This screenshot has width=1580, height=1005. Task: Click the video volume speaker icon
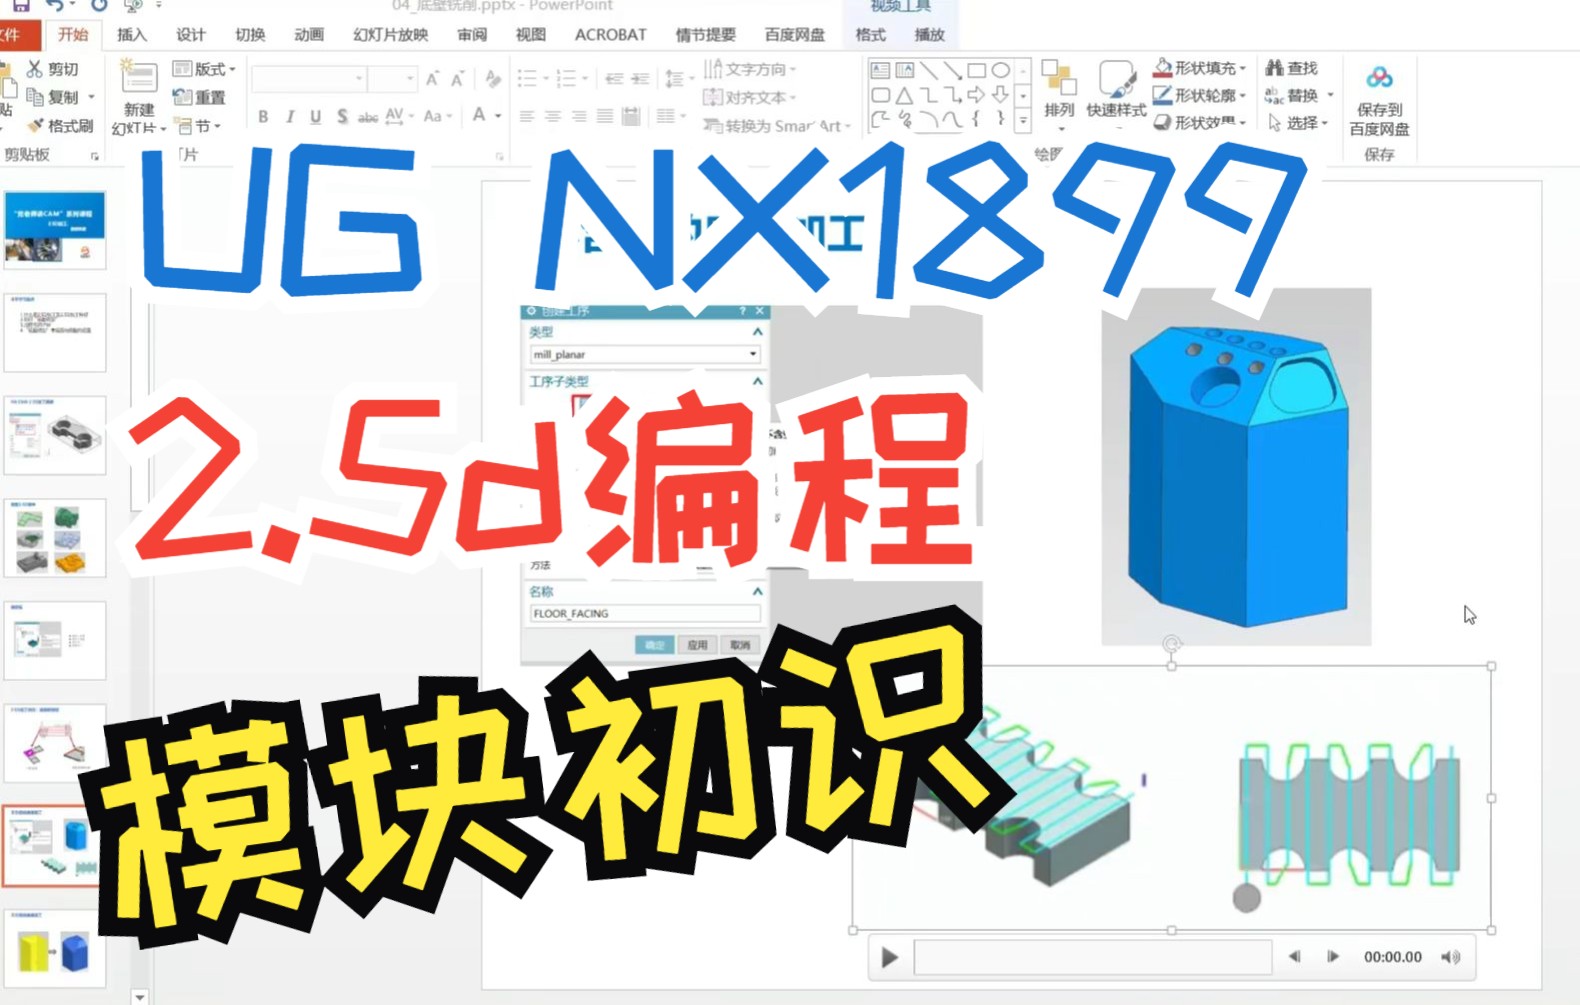(1450, 957)
